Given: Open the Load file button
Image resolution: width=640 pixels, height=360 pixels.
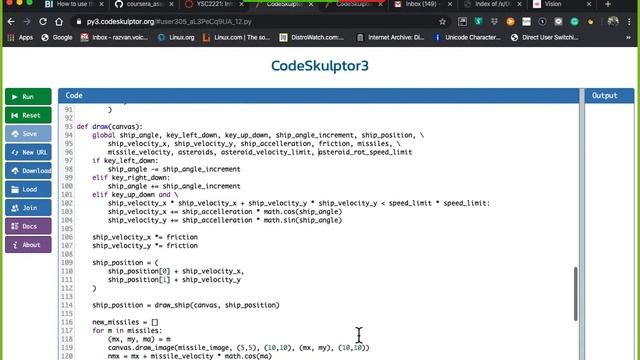Looking at the screenshot, I should coord(28,189).
